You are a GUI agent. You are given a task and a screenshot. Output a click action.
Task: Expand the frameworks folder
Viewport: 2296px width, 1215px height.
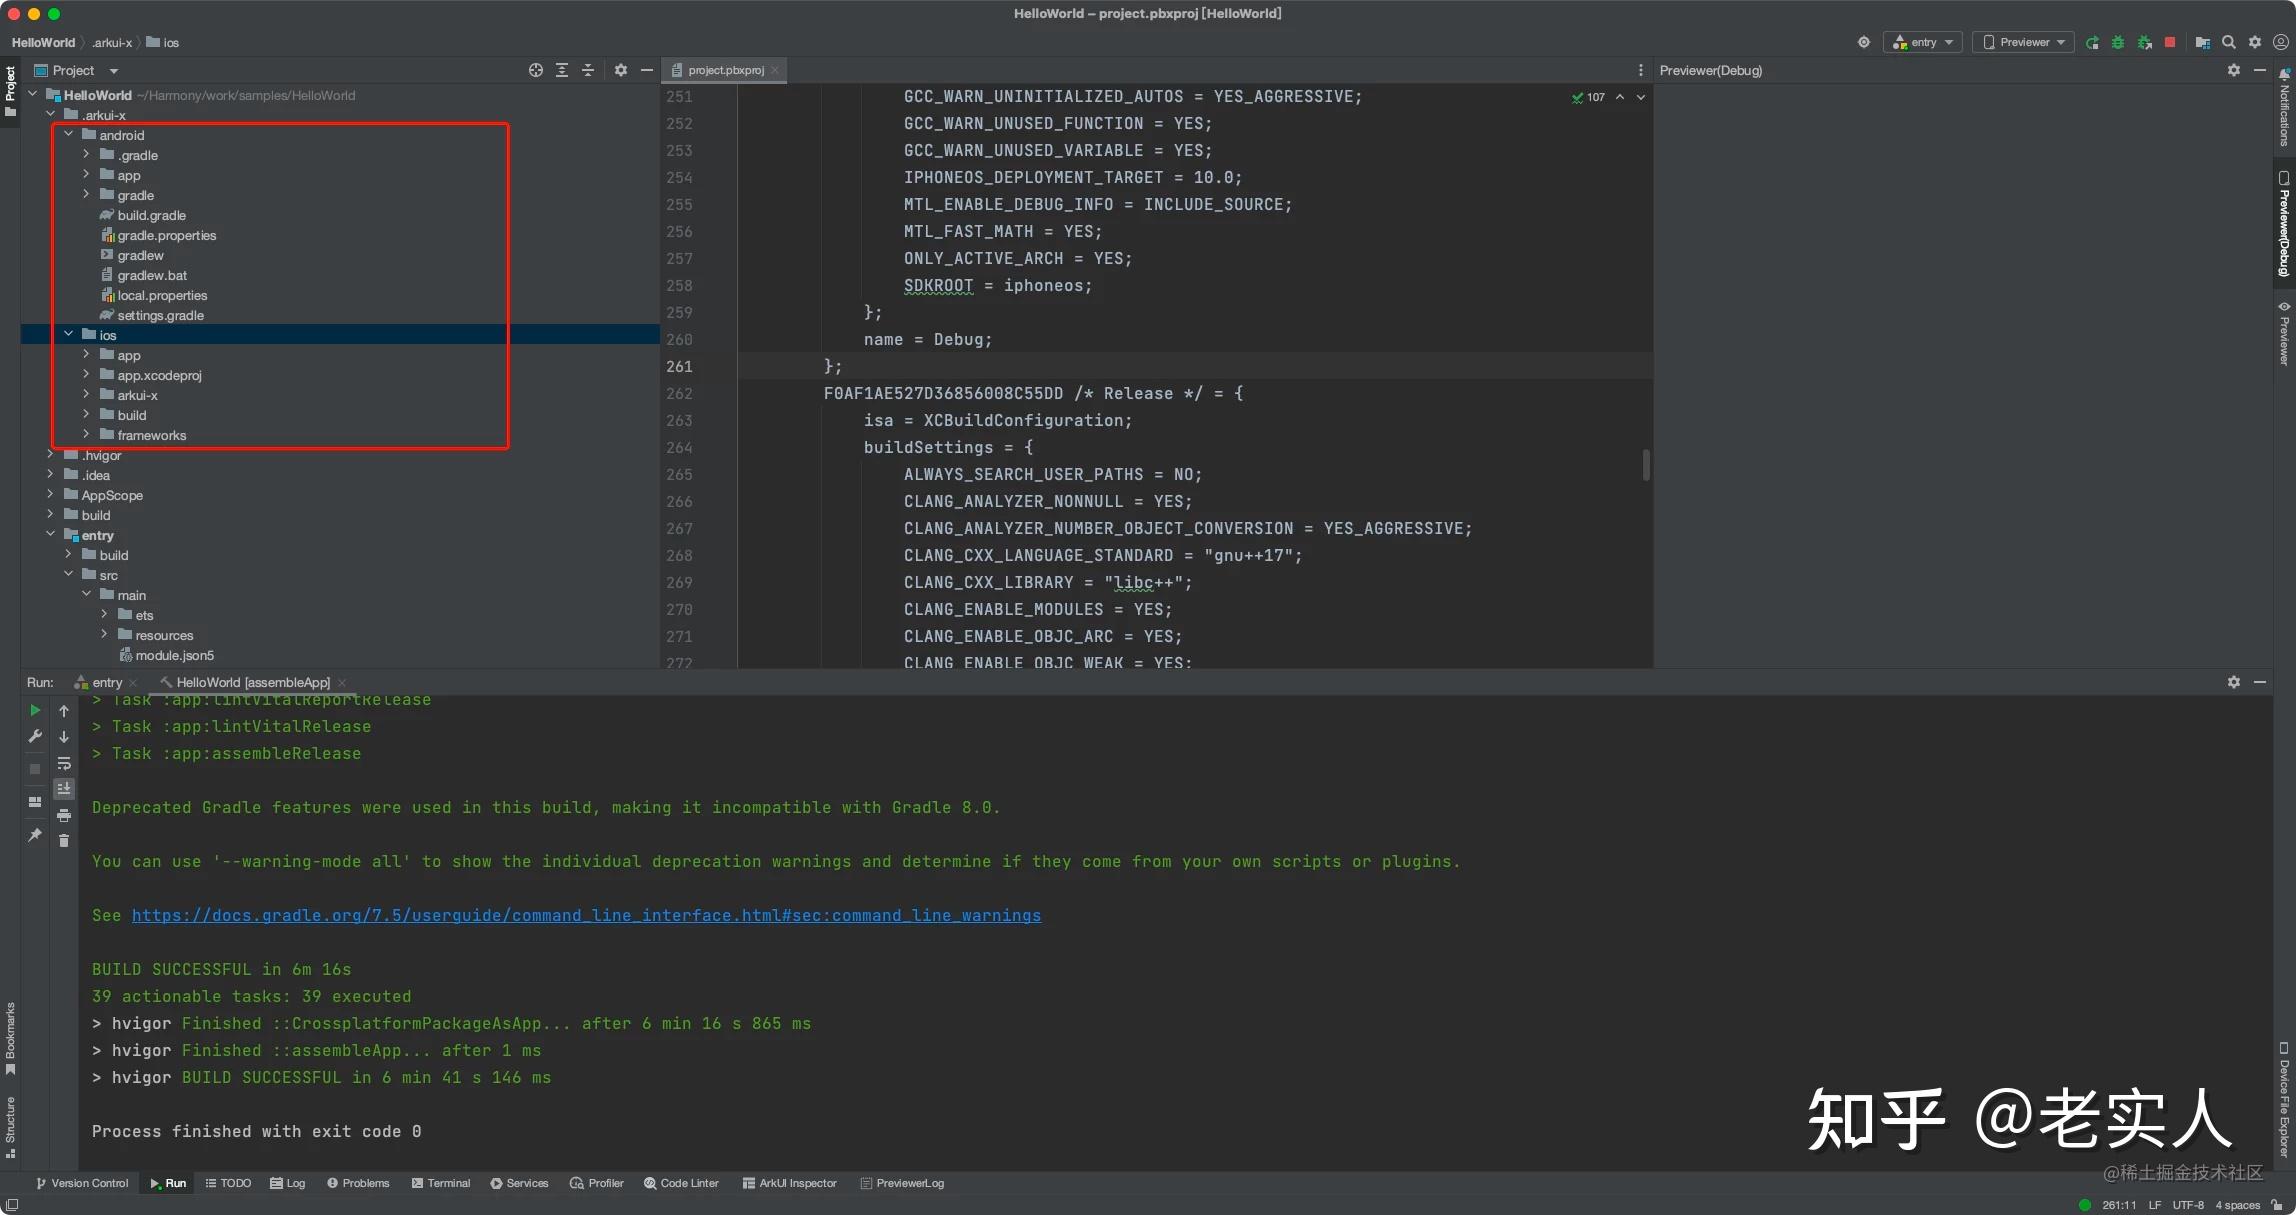(87, 434)
